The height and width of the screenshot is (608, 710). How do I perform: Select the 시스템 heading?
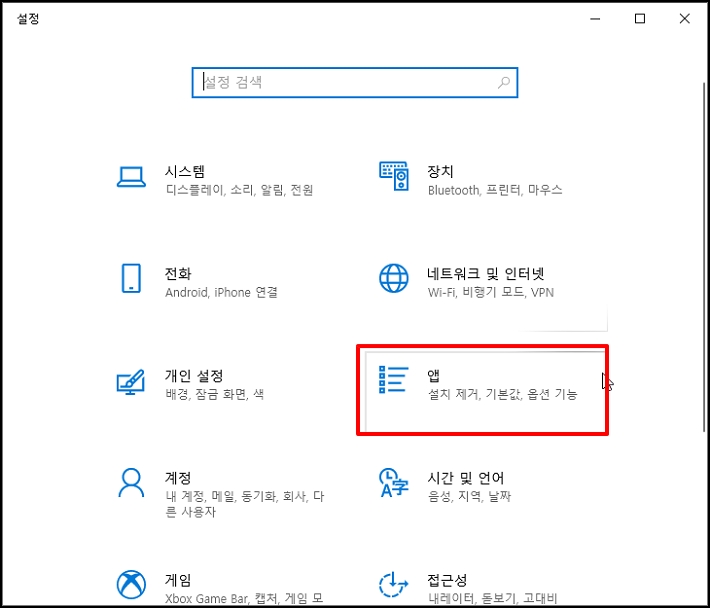click(185, 172)
